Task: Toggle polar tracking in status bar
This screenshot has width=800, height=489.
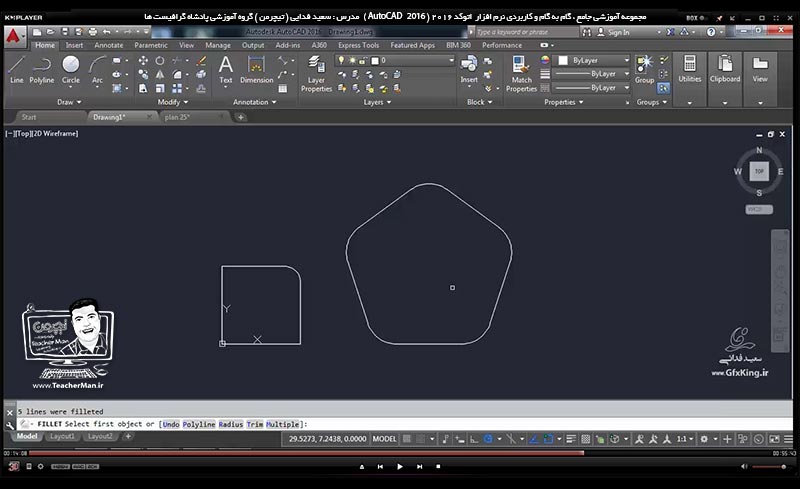Action: pos(488,439)
